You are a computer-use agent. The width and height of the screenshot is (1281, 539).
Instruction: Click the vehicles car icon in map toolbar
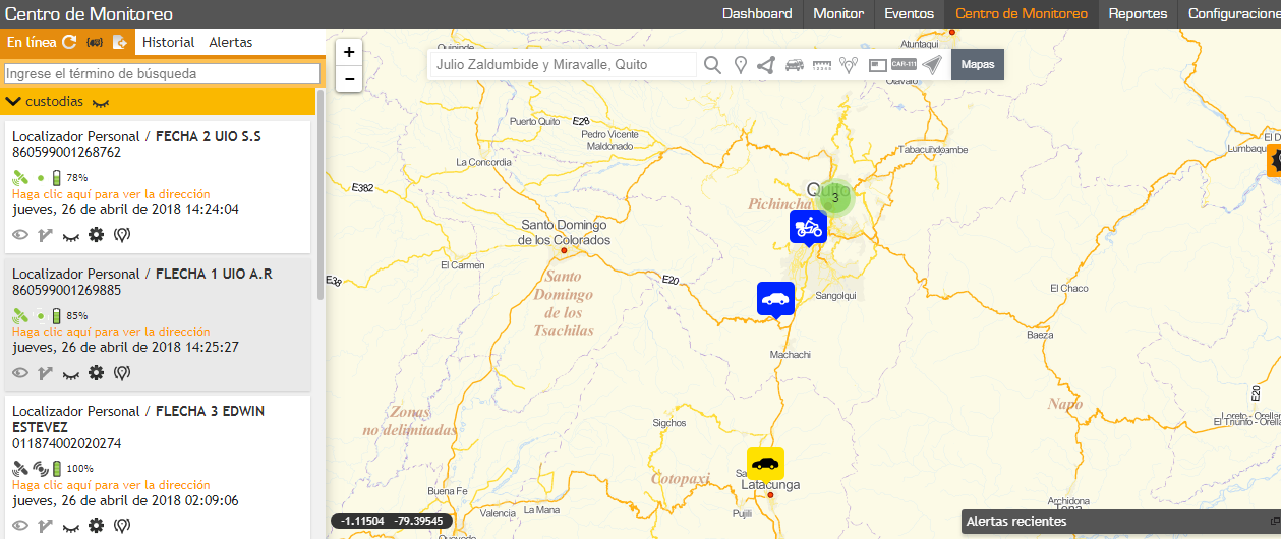coord(795,65)
